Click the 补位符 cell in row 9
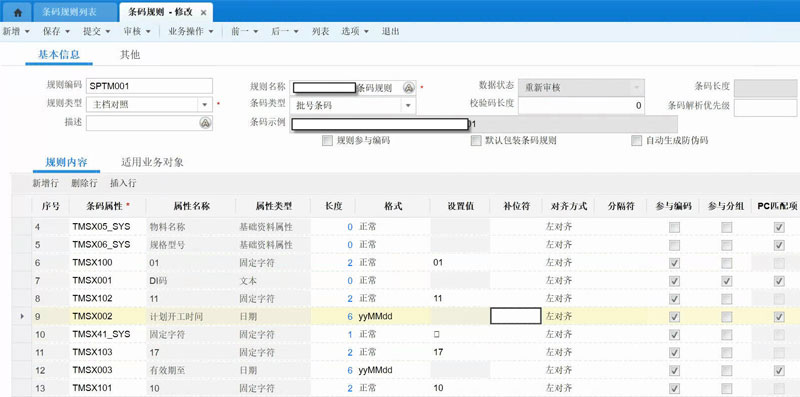The image size is (800, 397). [516, 316]
